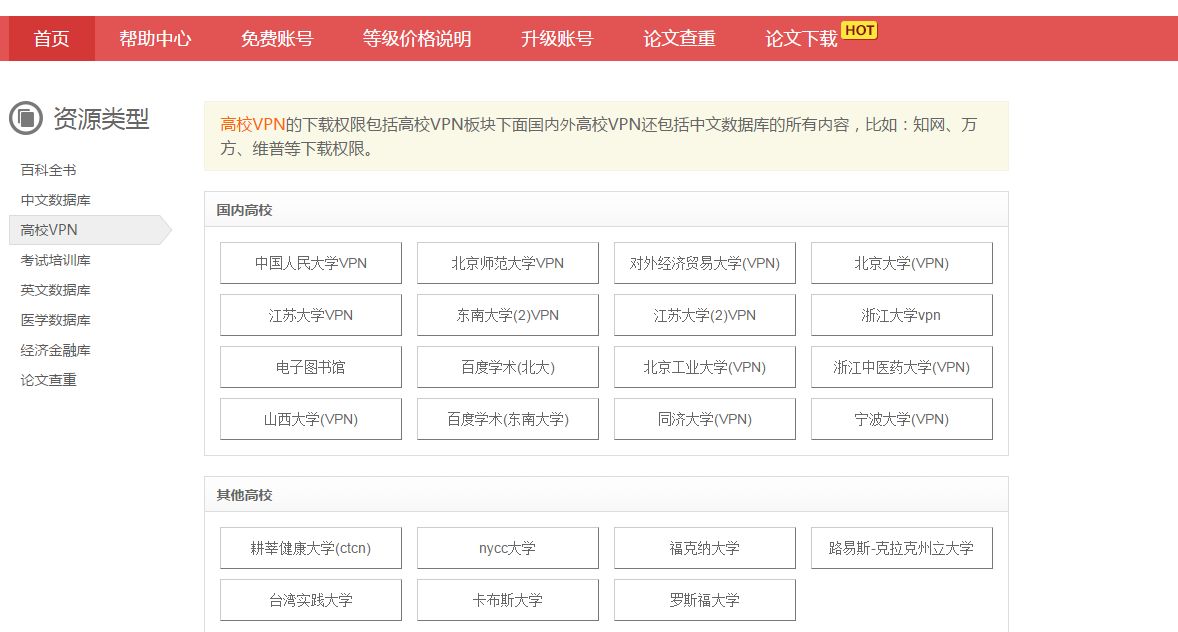This screenshot has width=1178, height=632.
Task: Click 论文查重 in the top navigation bar
Action: pyautogui.click(x=679, y=39)
